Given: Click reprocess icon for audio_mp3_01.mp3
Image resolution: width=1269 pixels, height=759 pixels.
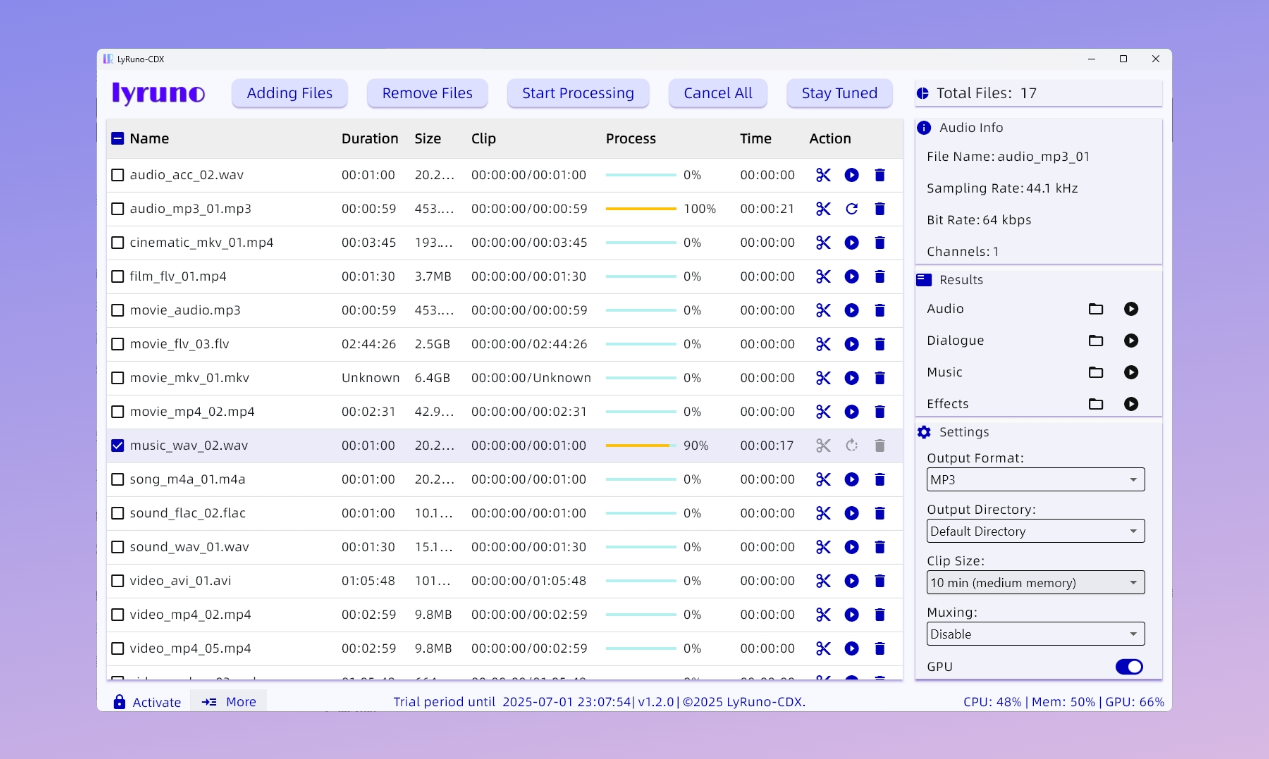Looking at the screenshot, I should pyautogui.click(x=851, y=209).
